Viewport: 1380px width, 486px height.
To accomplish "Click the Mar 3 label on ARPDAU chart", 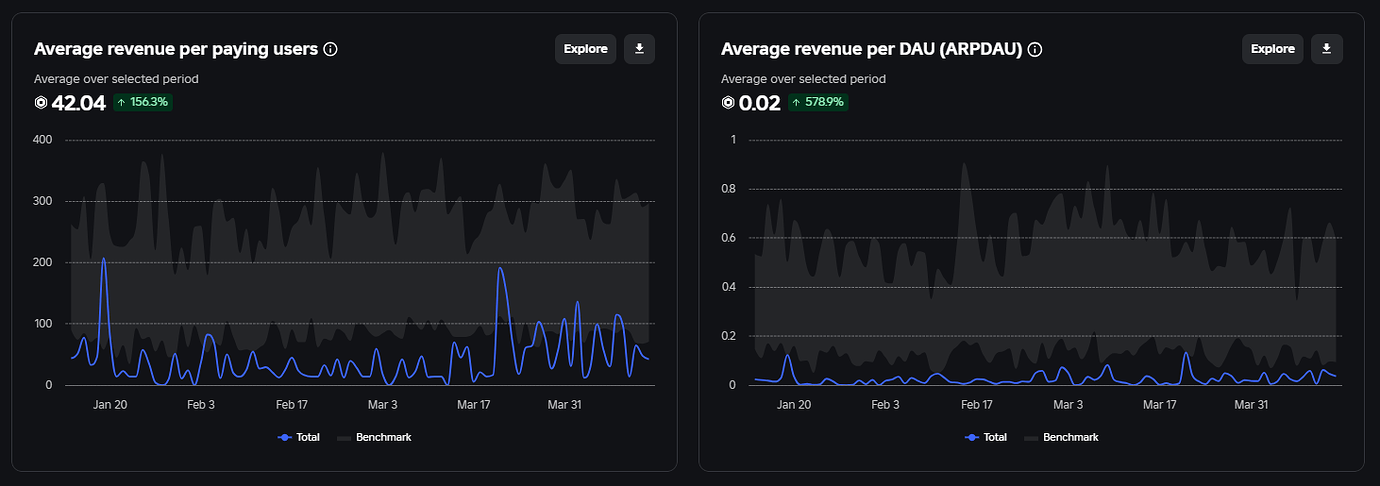I will click(x=1068, y=404).
